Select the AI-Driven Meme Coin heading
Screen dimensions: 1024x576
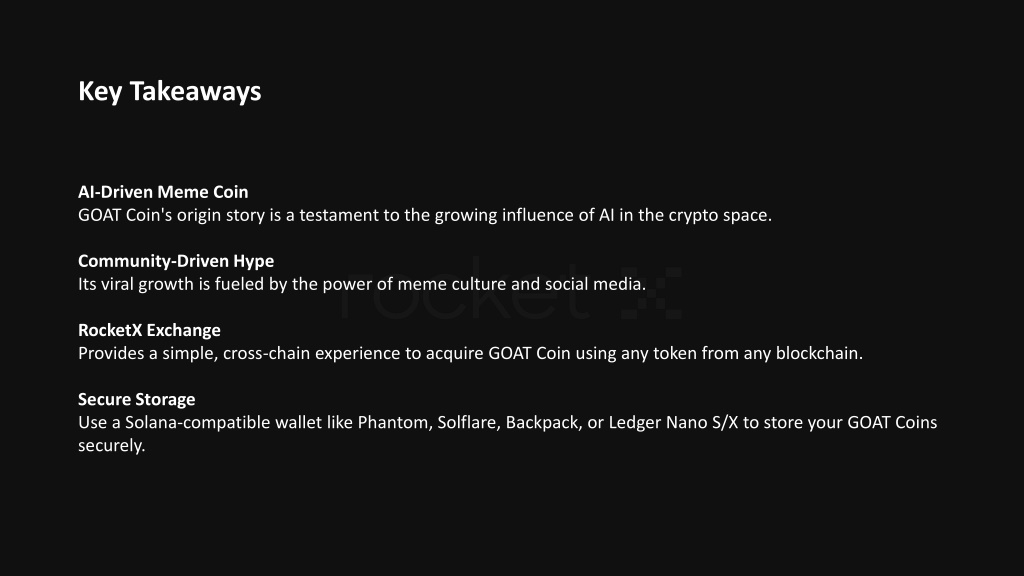coord(163,192)
